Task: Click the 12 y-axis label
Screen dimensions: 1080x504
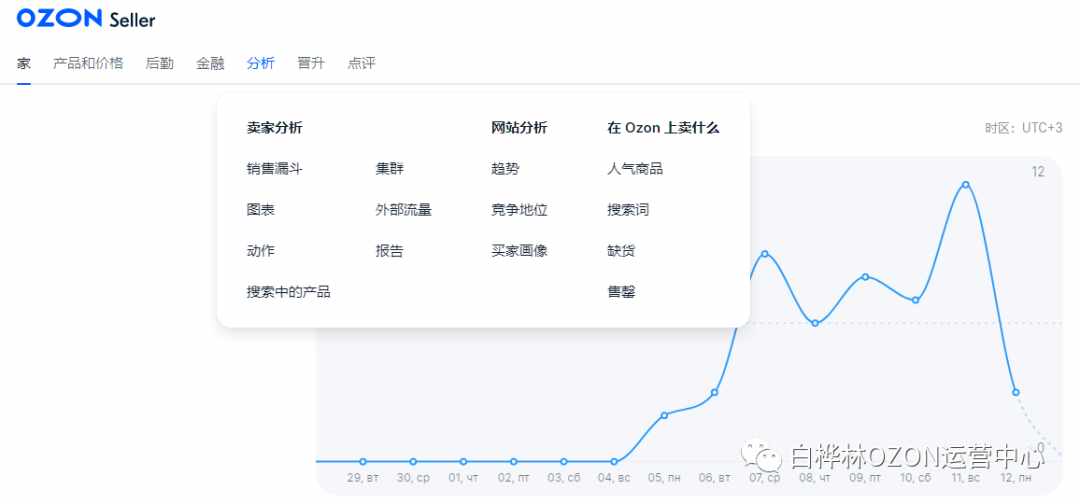Action: (1038, 172)
